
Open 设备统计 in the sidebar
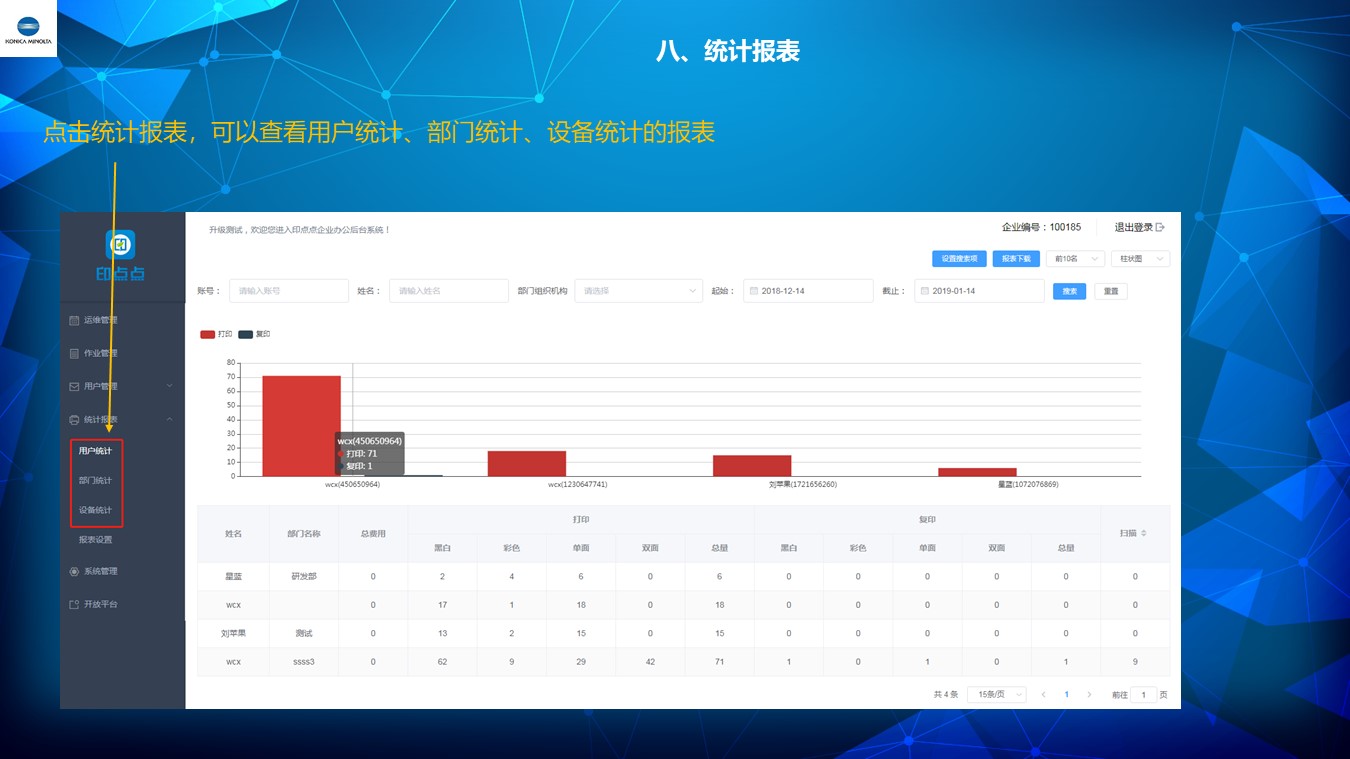pyautogui.click(x=96, y=510)
